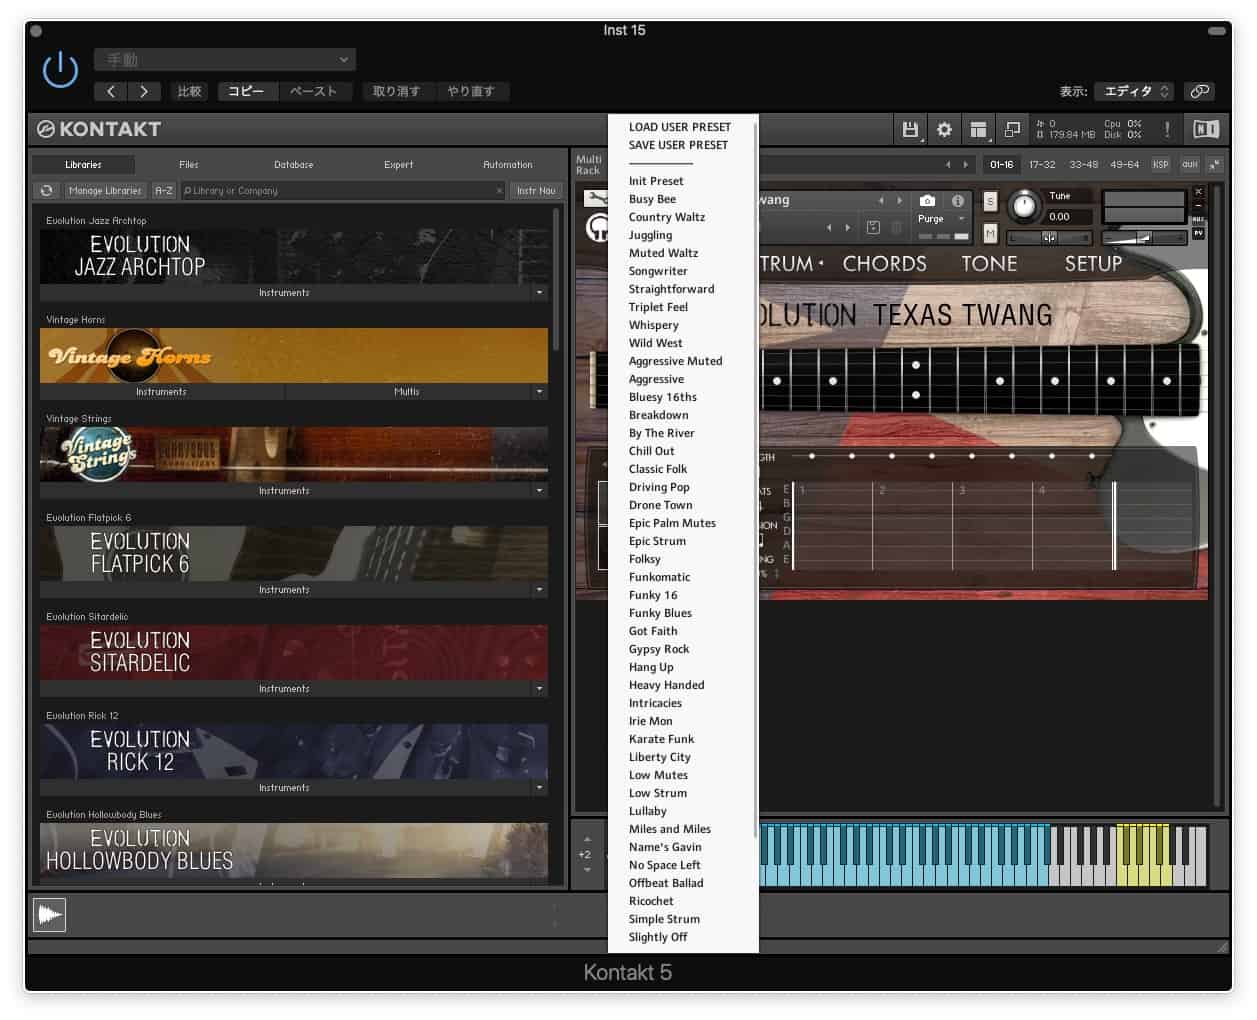The height and width of the screenshot is (1020, 1257).
Task: Go to previous plugin preset arrow
Action: 111,91
